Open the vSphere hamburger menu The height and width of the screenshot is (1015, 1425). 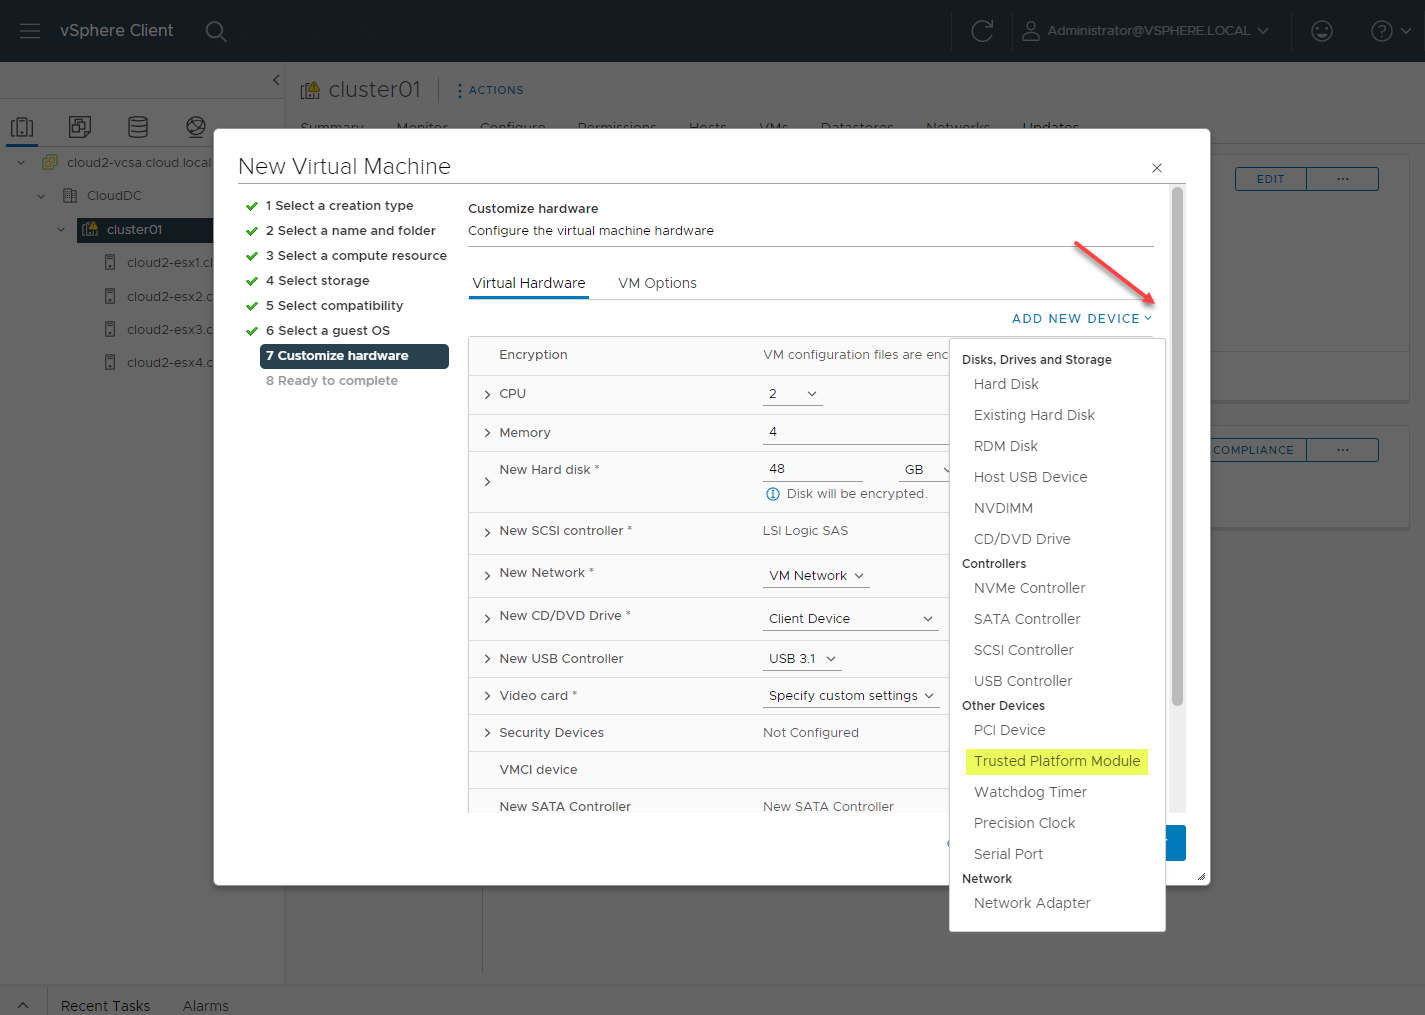(x=30, y=31)
